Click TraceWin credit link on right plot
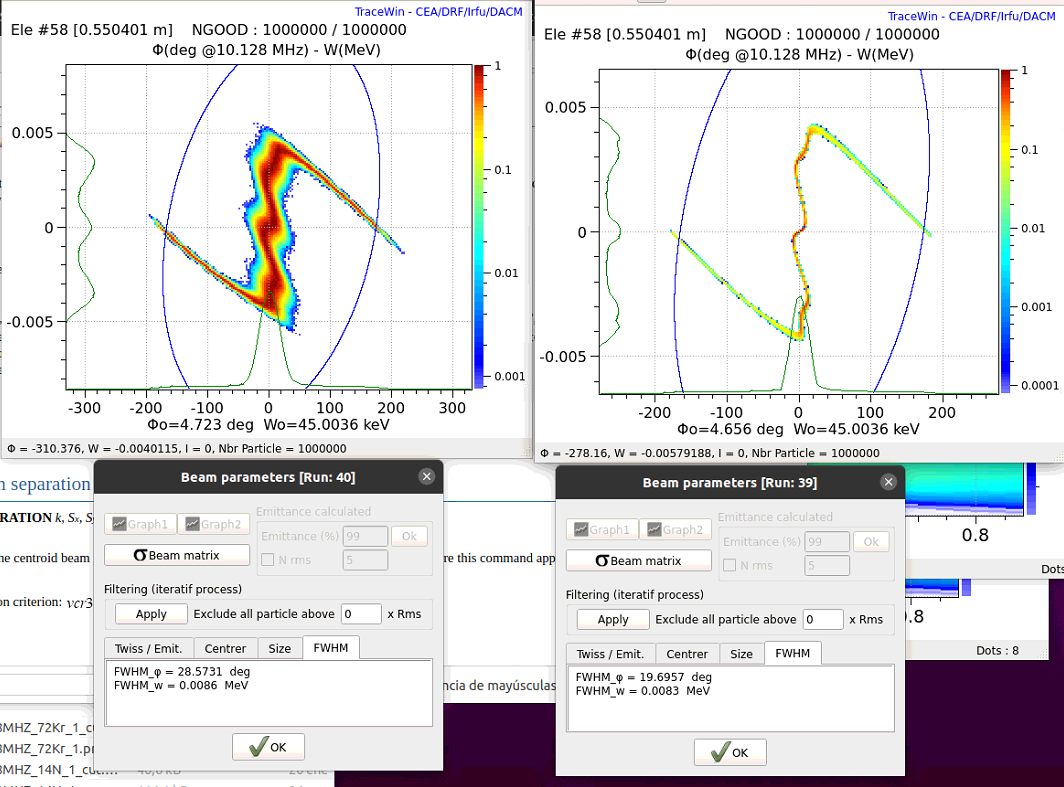This screenshot has width=1064, height=787. [x=972, y=16]
